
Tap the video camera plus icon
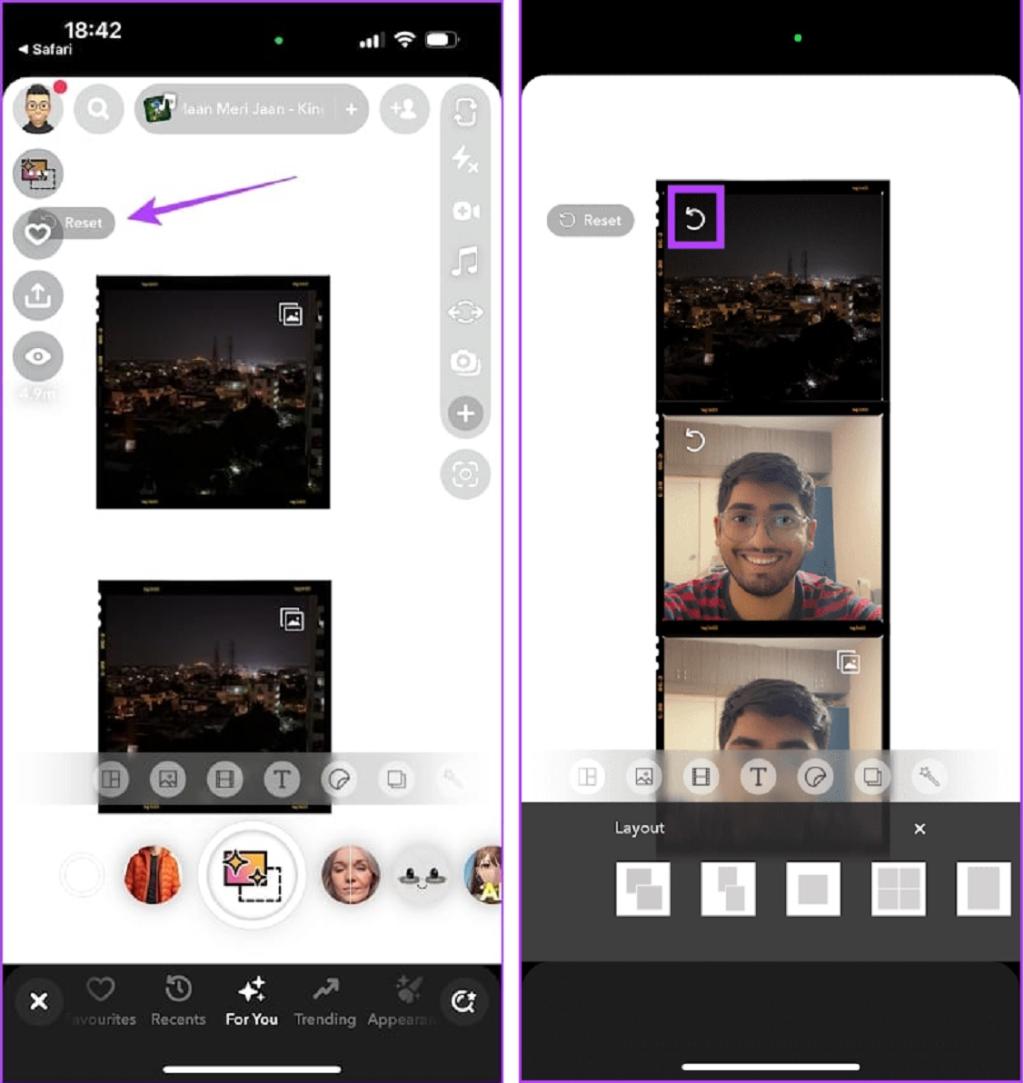coord(465,211)
